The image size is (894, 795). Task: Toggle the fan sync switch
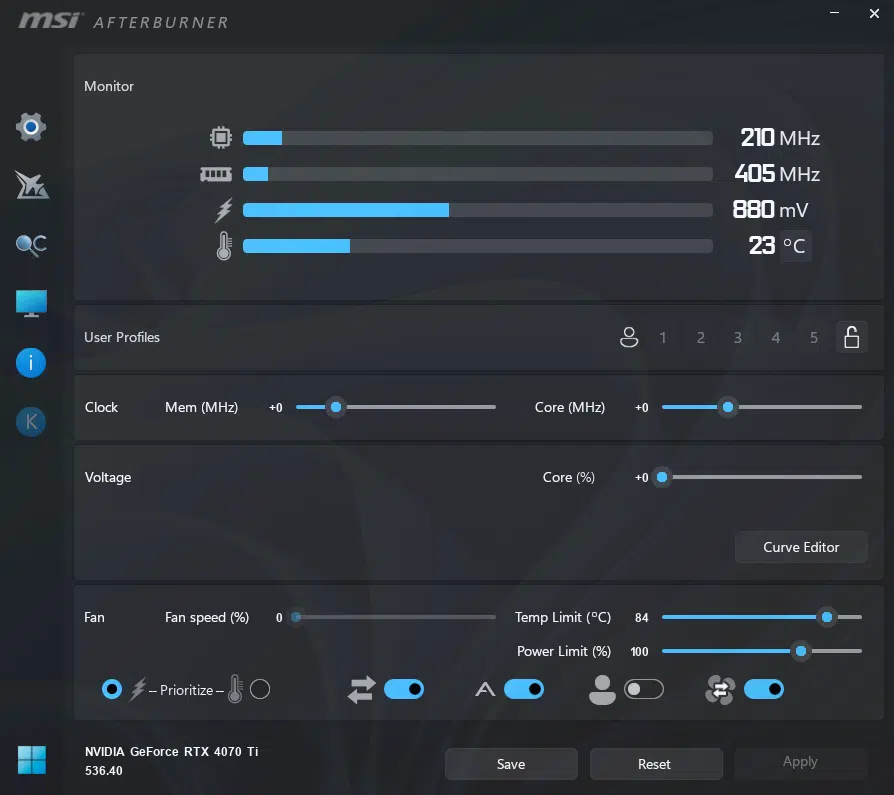764,689
